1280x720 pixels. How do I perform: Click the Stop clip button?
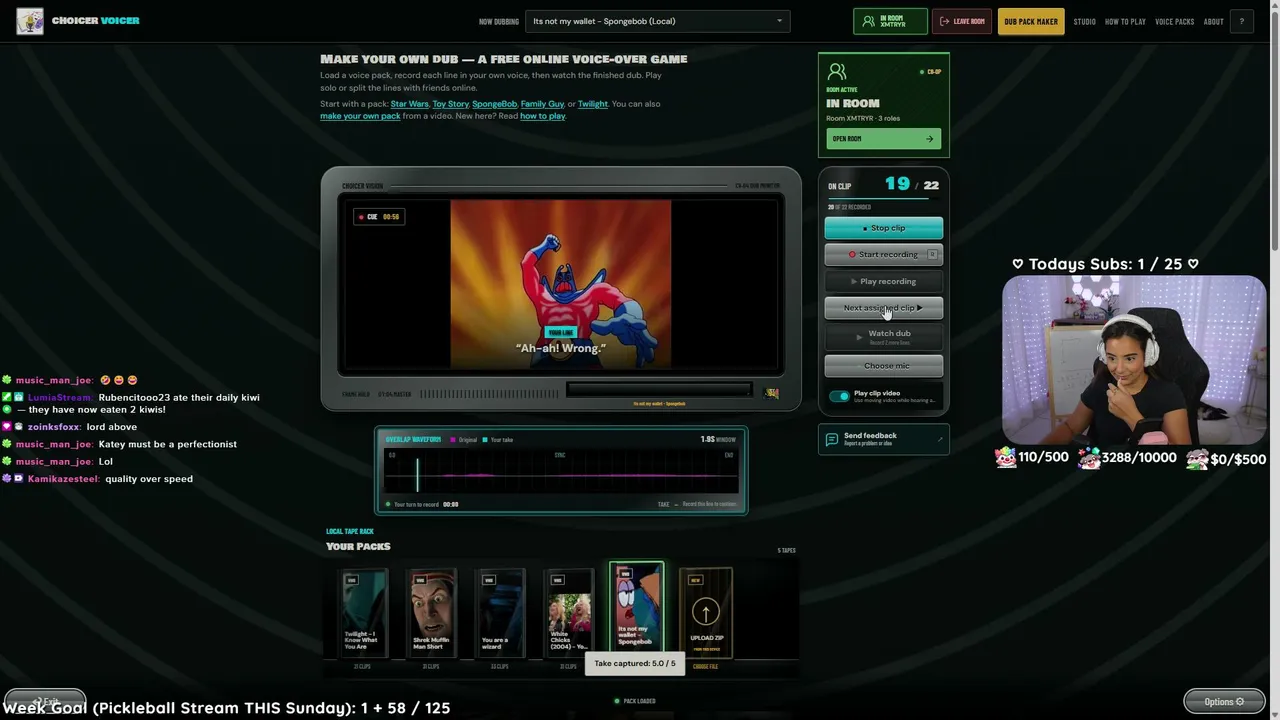884,228
